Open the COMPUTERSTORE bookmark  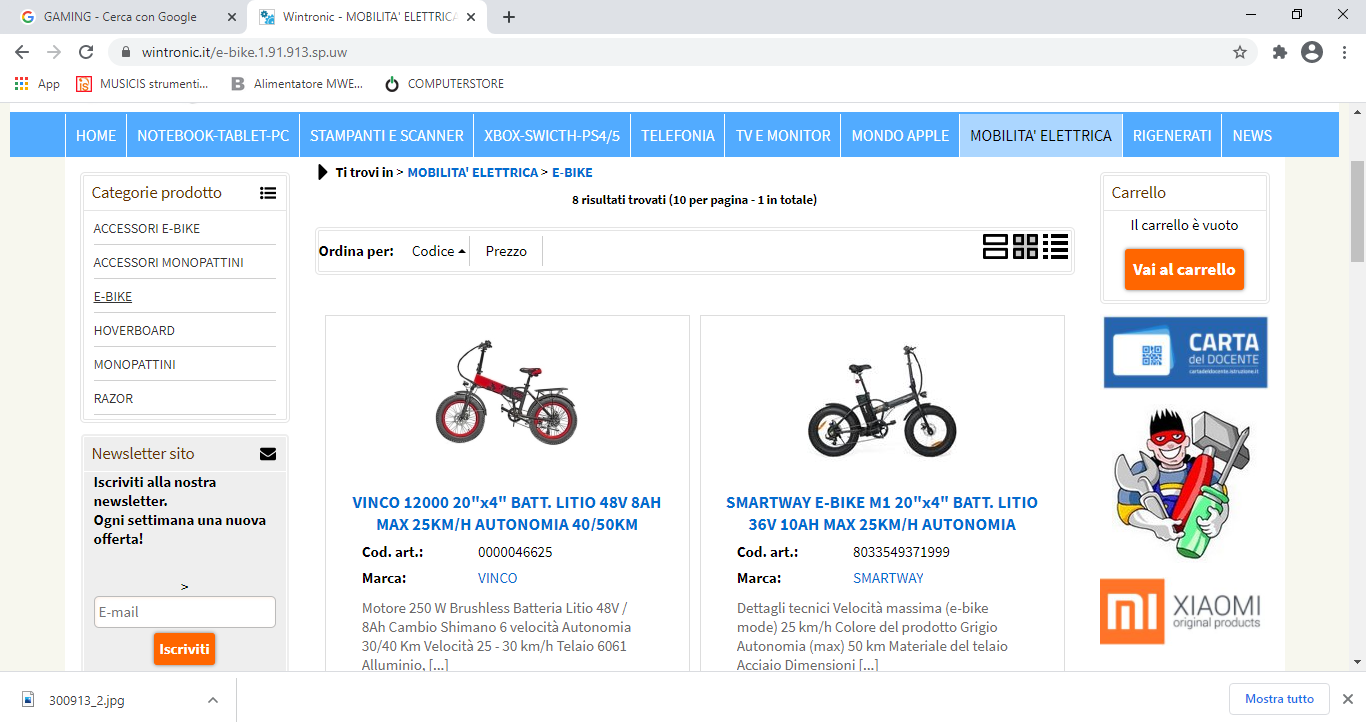coord(445,84)
